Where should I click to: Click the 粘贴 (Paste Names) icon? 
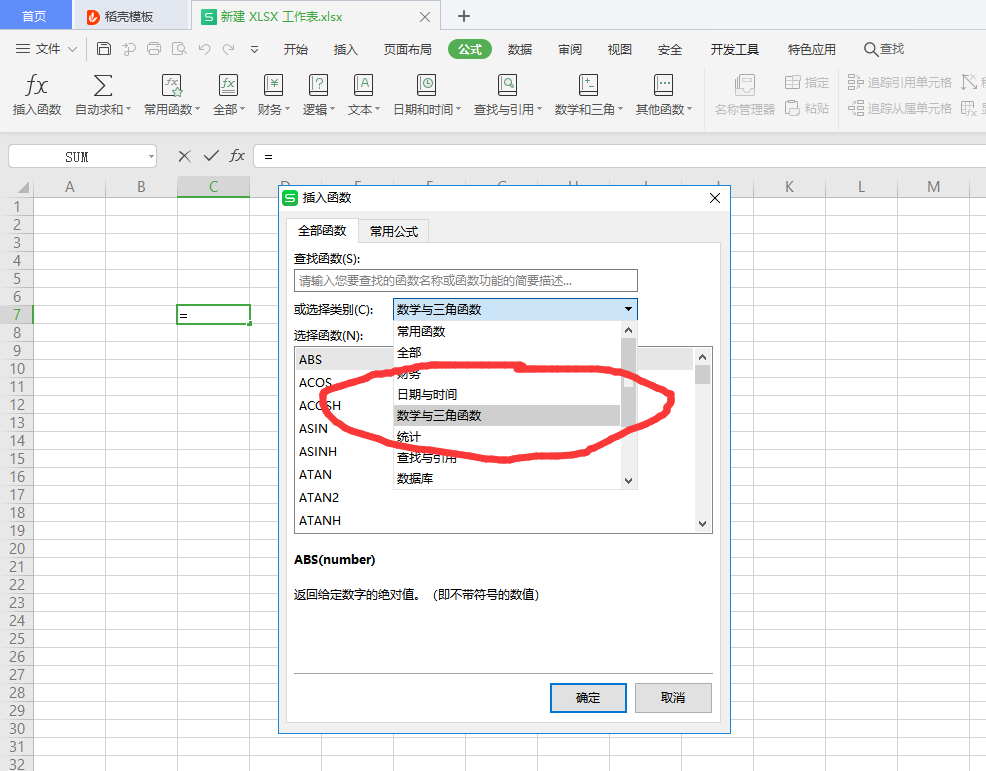tap(807, 108)
